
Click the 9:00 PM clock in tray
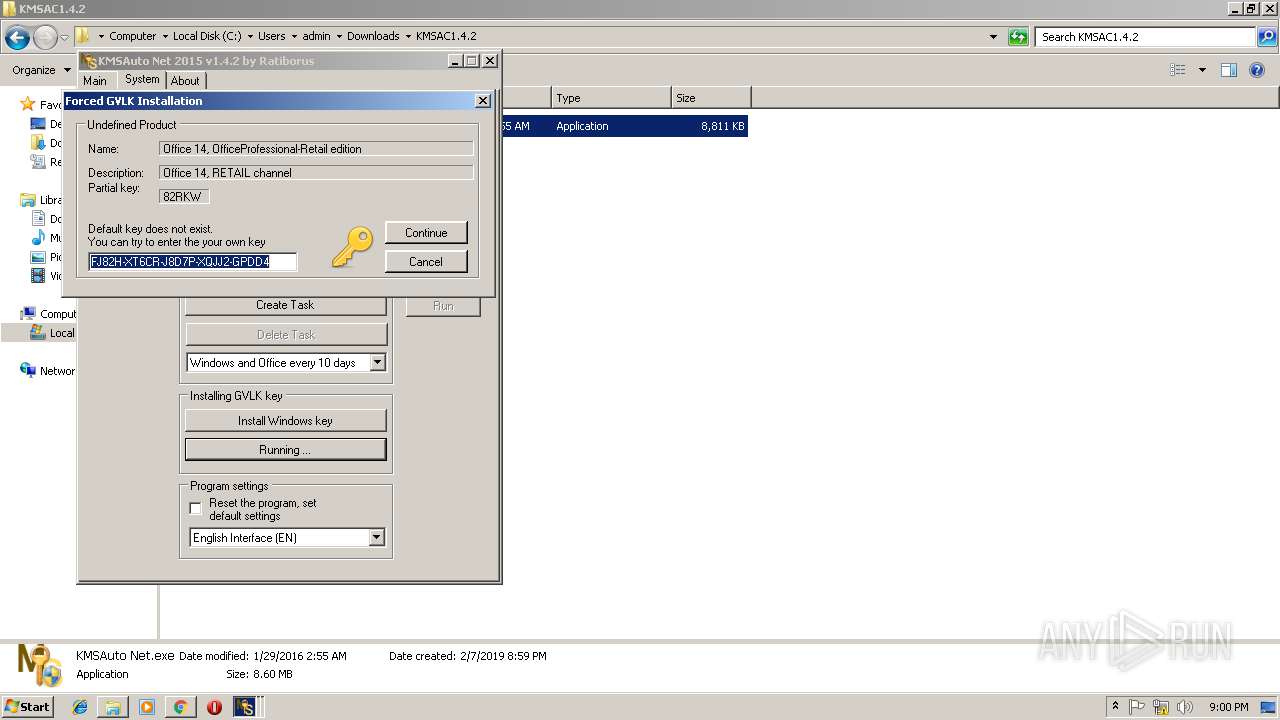[x=1228, y=707]
